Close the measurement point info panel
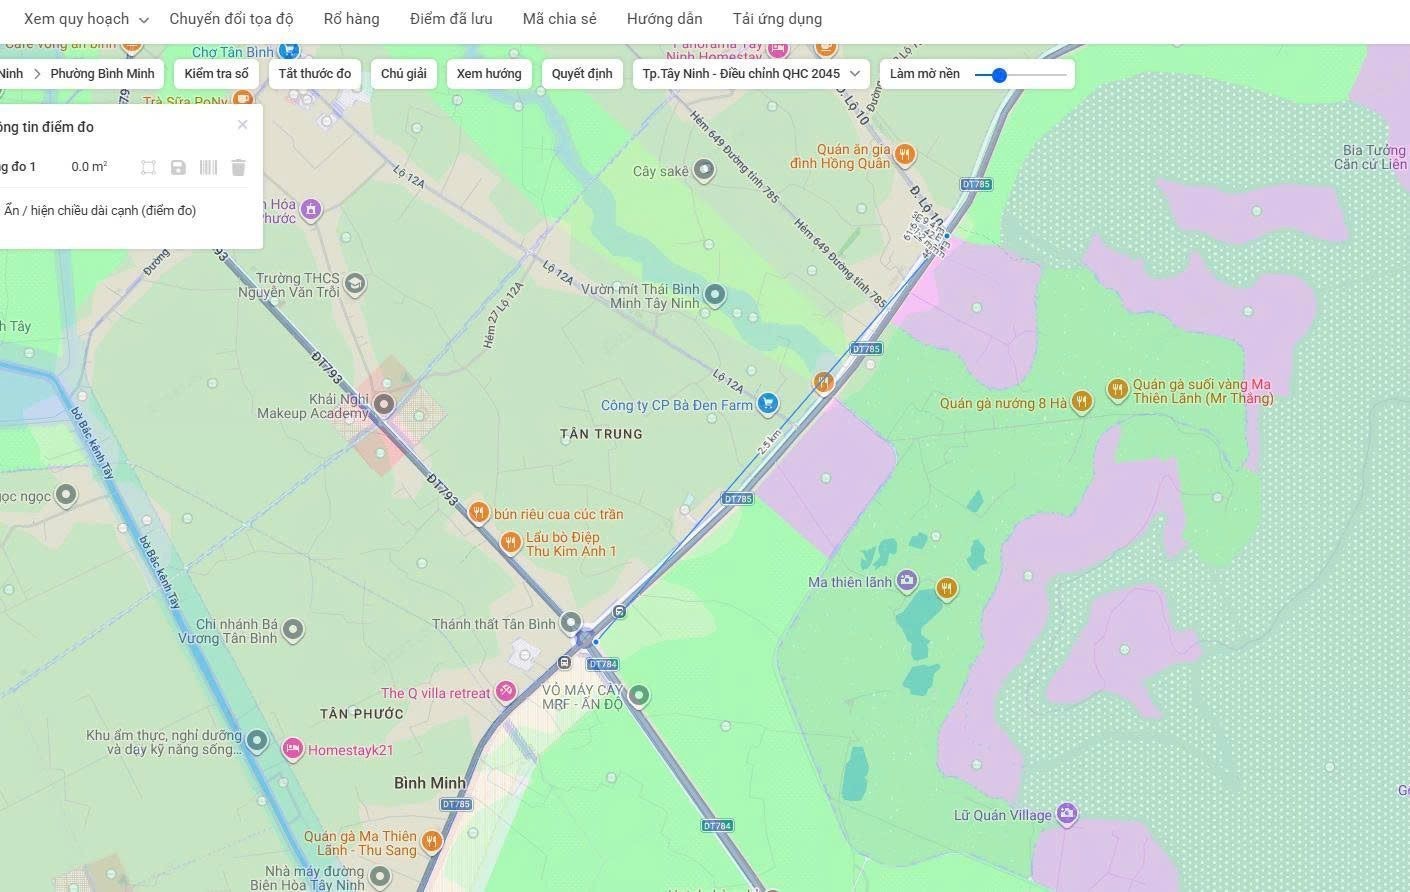Screen dimensions: 1410x892 [242, 125]
